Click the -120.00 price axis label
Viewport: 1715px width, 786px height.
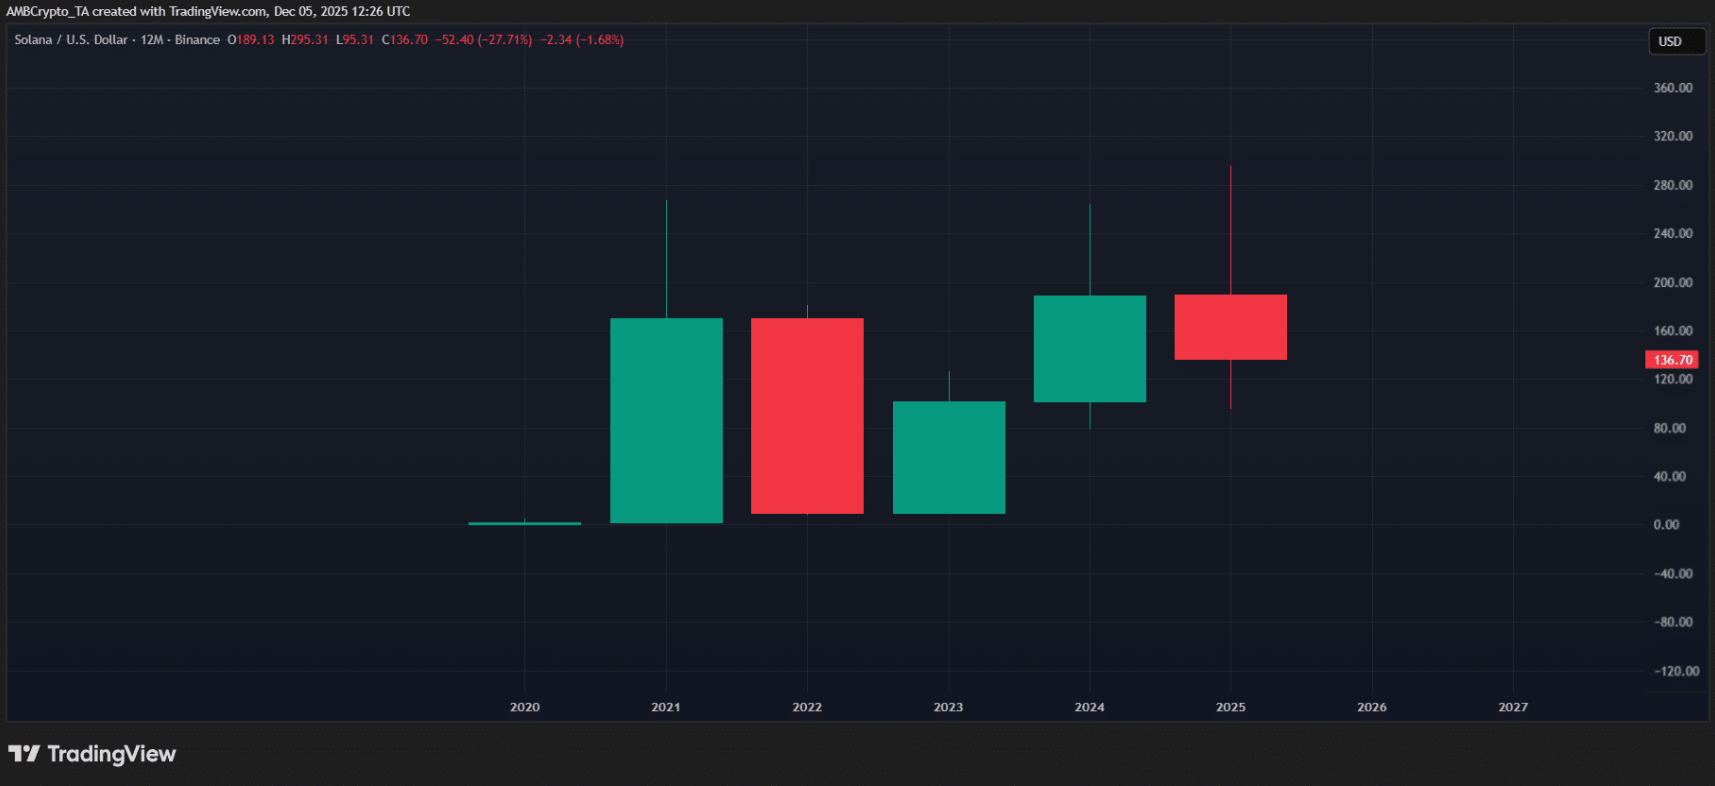pos(1674,671)
